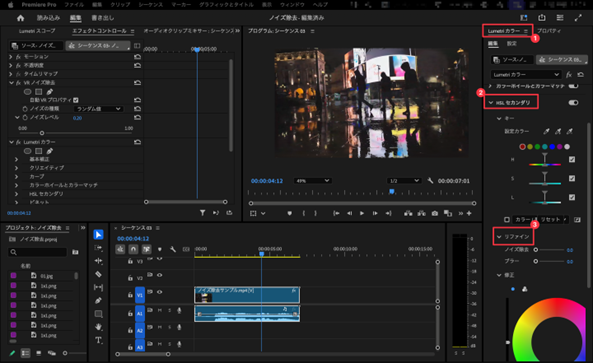Open program monitor settings wrench
Image resolution: width=593 pixels, height=363 pixels.
430,181
